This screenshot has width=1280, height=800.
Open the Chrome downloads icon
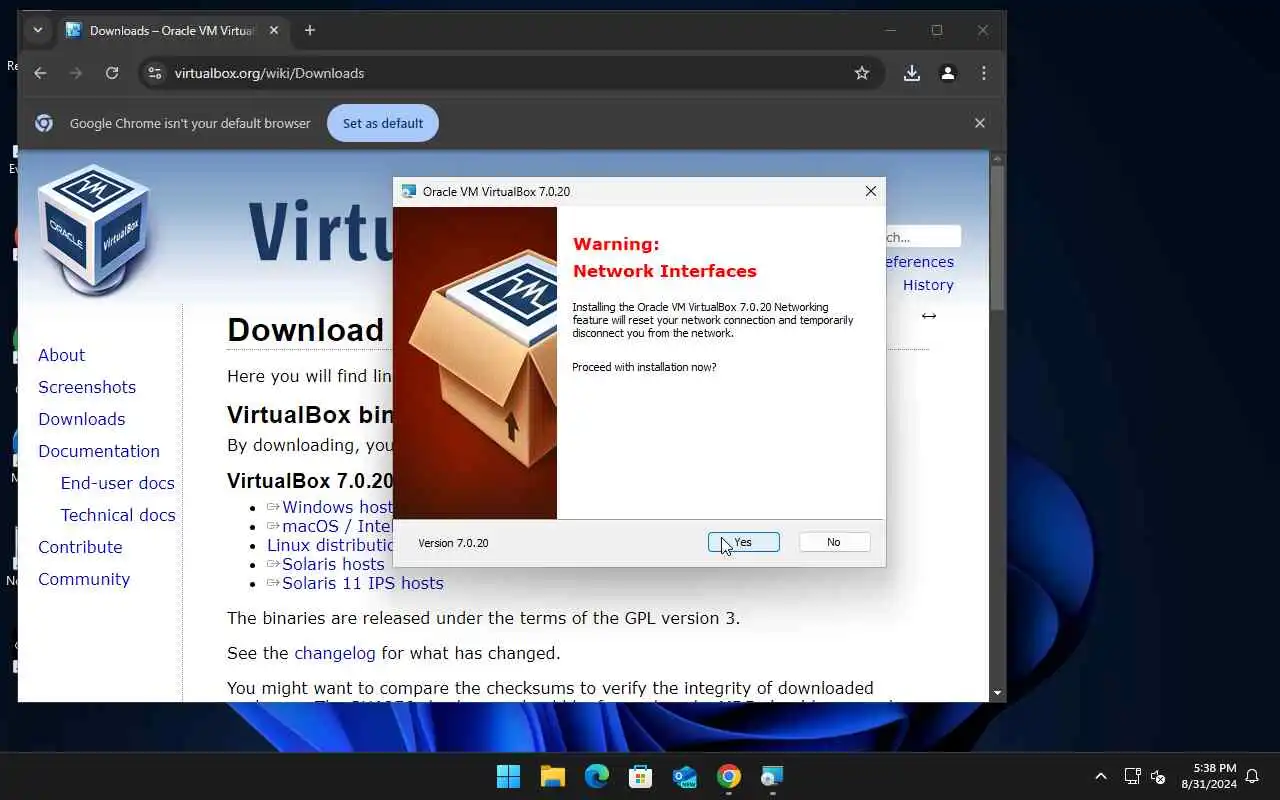(x=912, y=73)
